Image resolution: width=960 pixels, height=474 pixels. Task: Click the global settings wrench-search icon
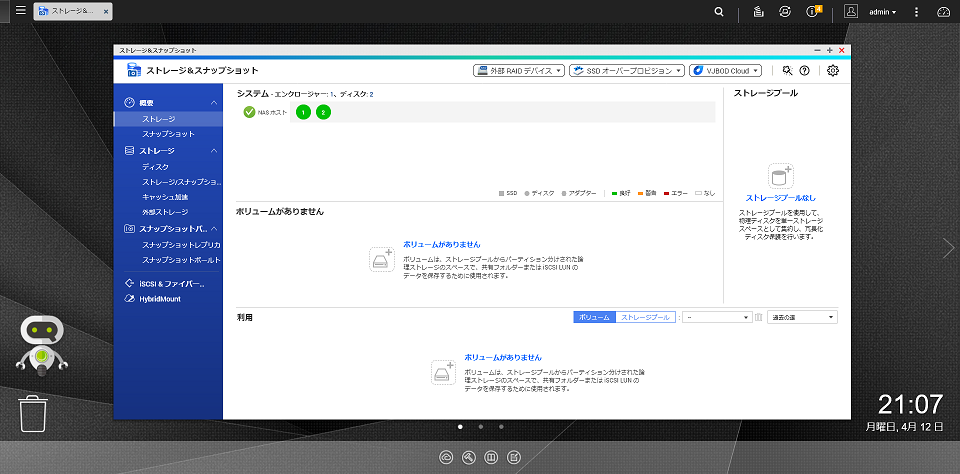click(x=787, y=70)
